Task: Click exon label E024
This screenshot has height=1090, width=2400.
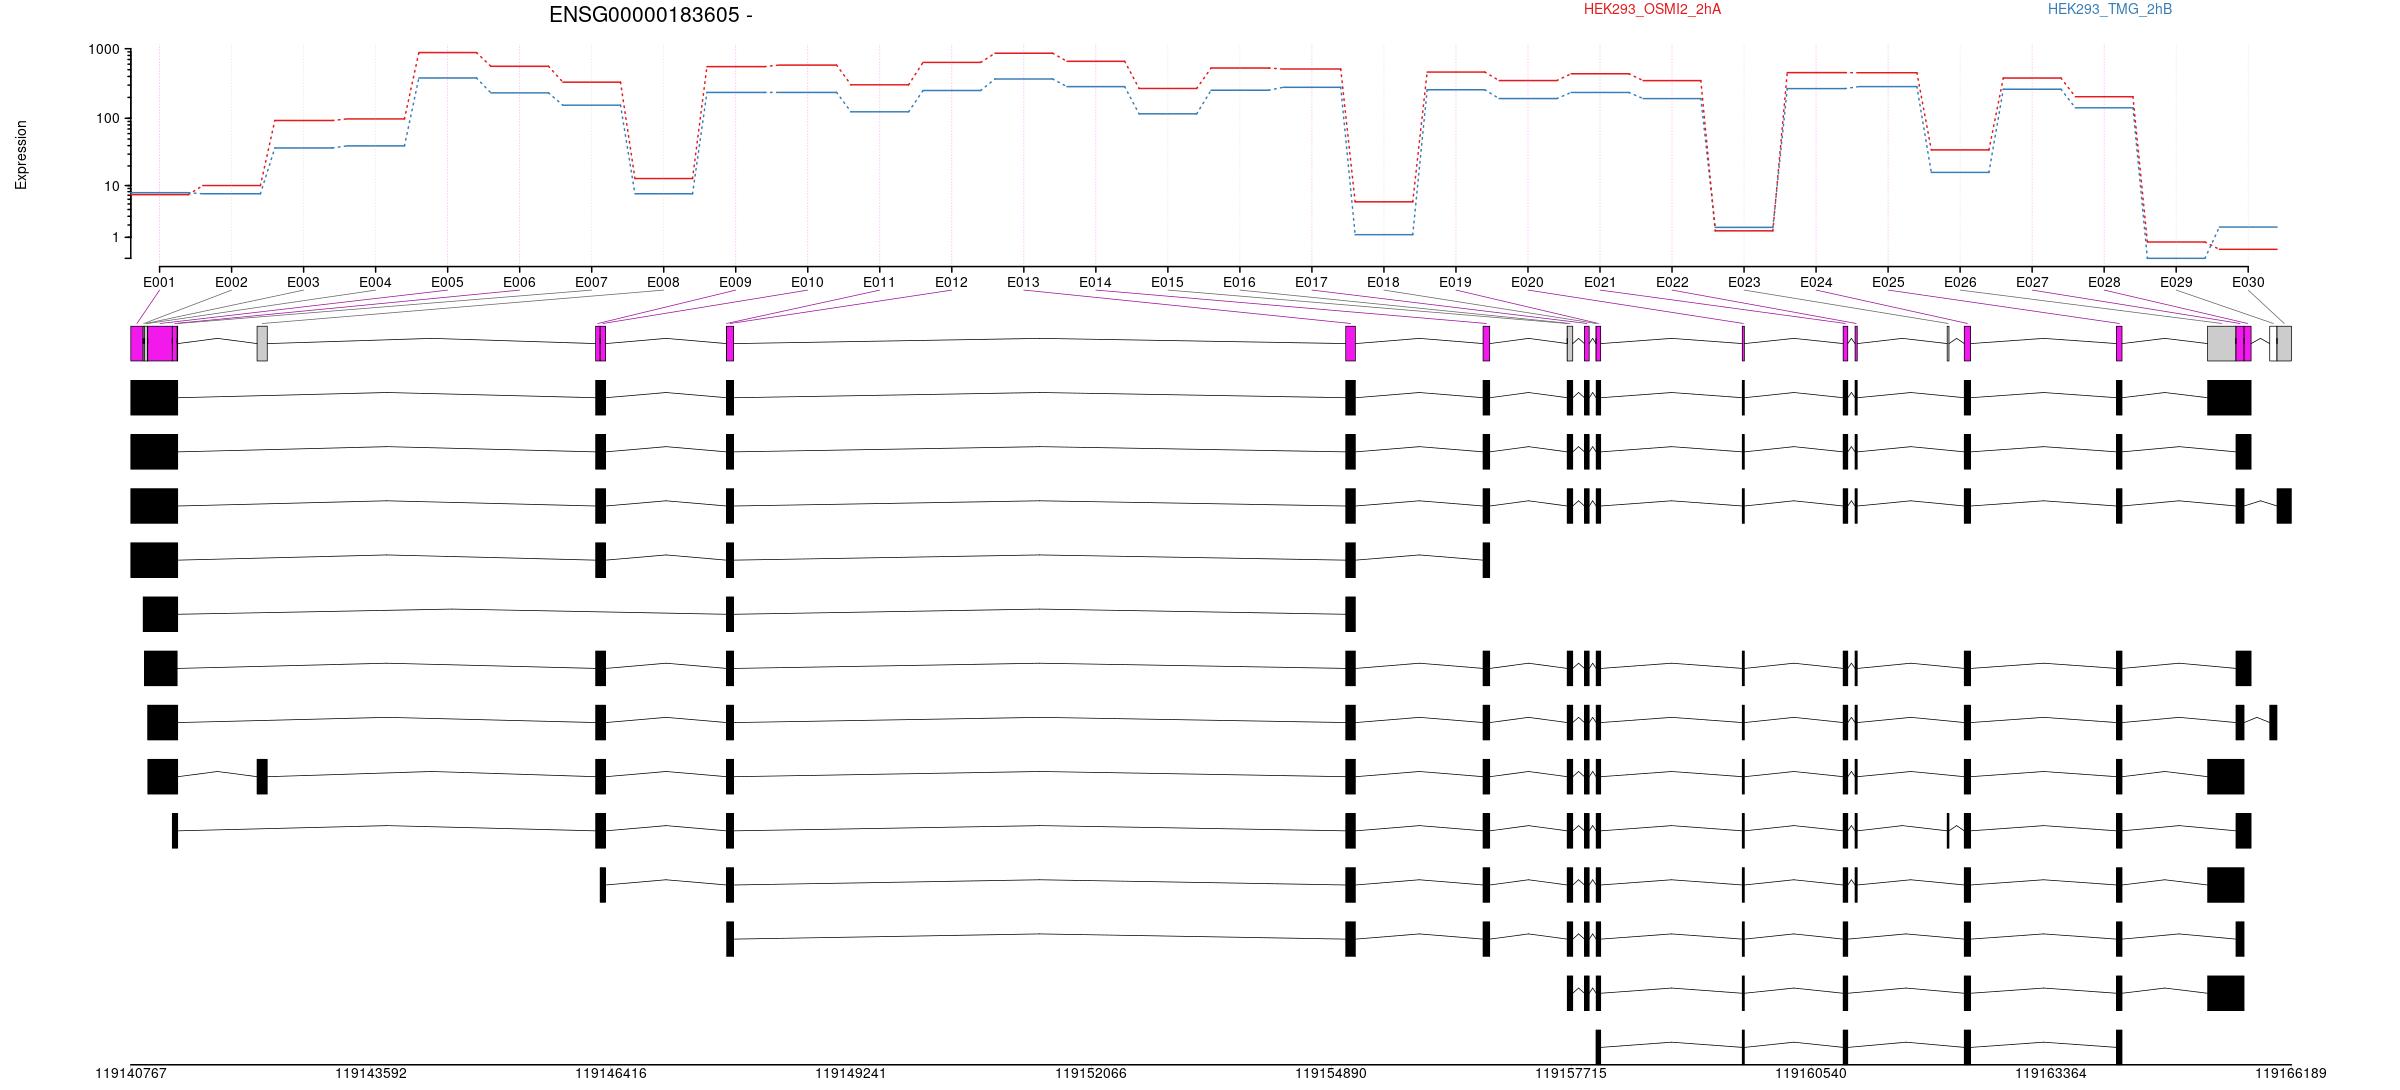Action: point(1816,282)
